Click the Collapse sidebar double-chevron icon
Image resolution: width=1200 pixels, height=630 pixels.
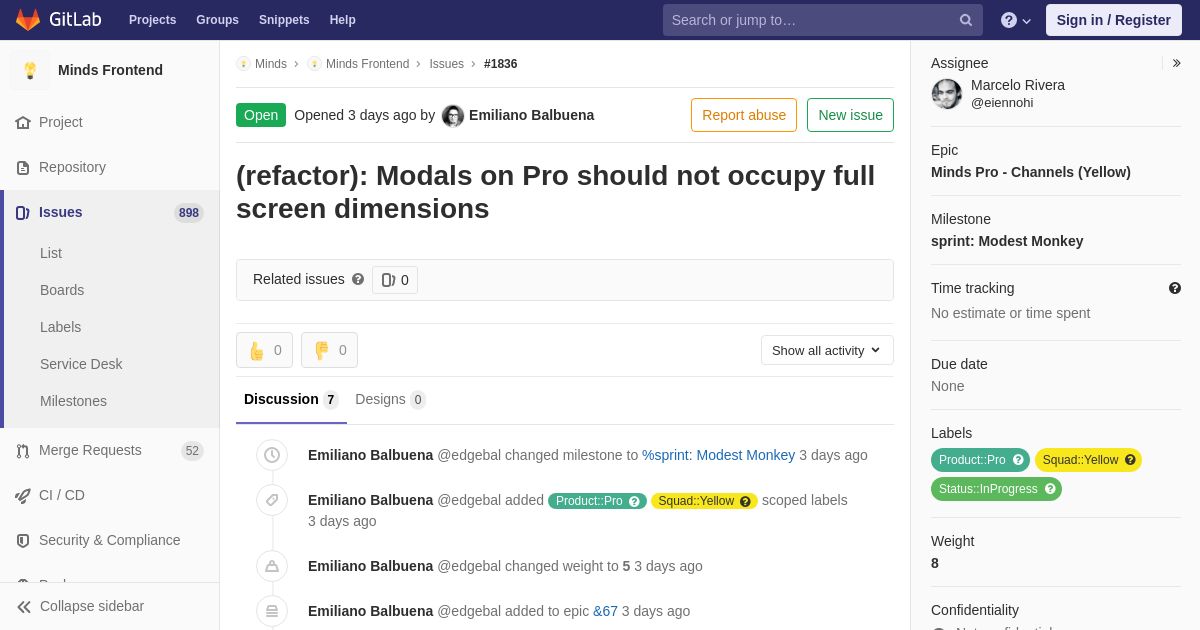coord(24,606)
